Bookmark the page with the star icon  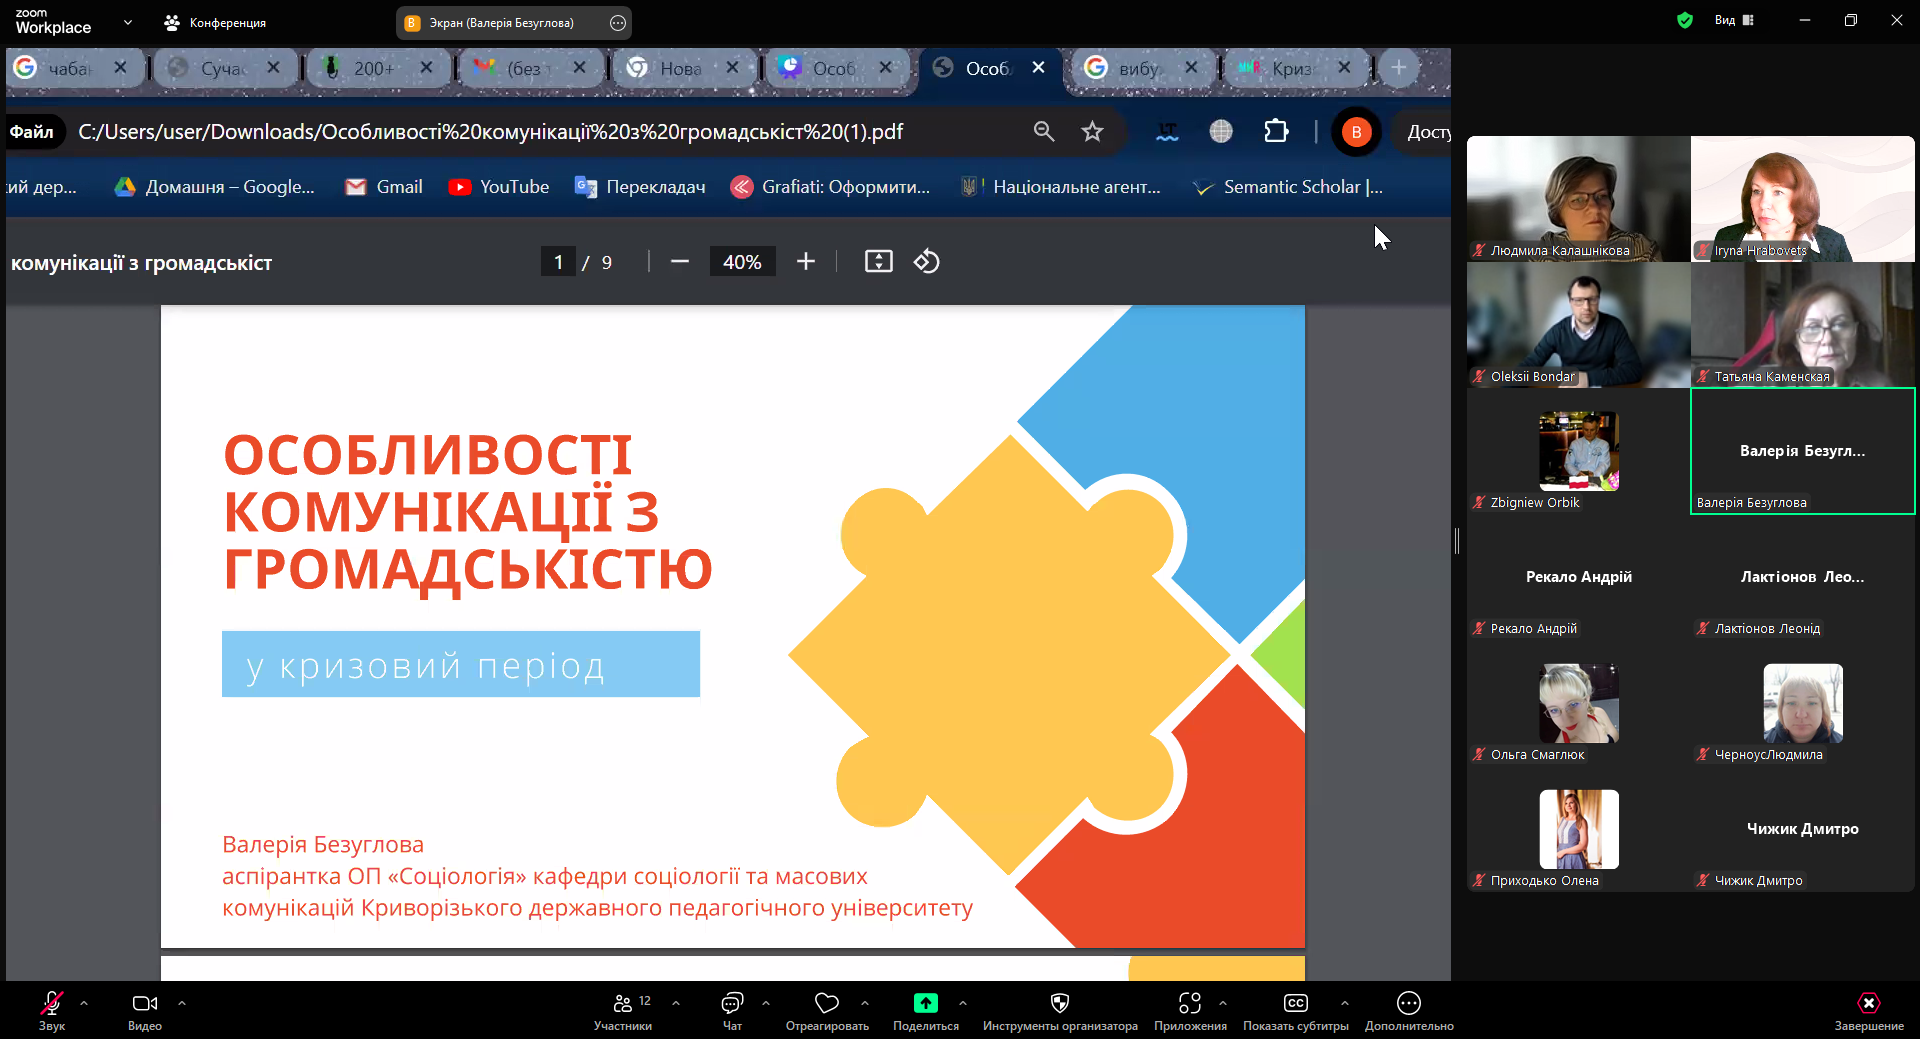1092,131
